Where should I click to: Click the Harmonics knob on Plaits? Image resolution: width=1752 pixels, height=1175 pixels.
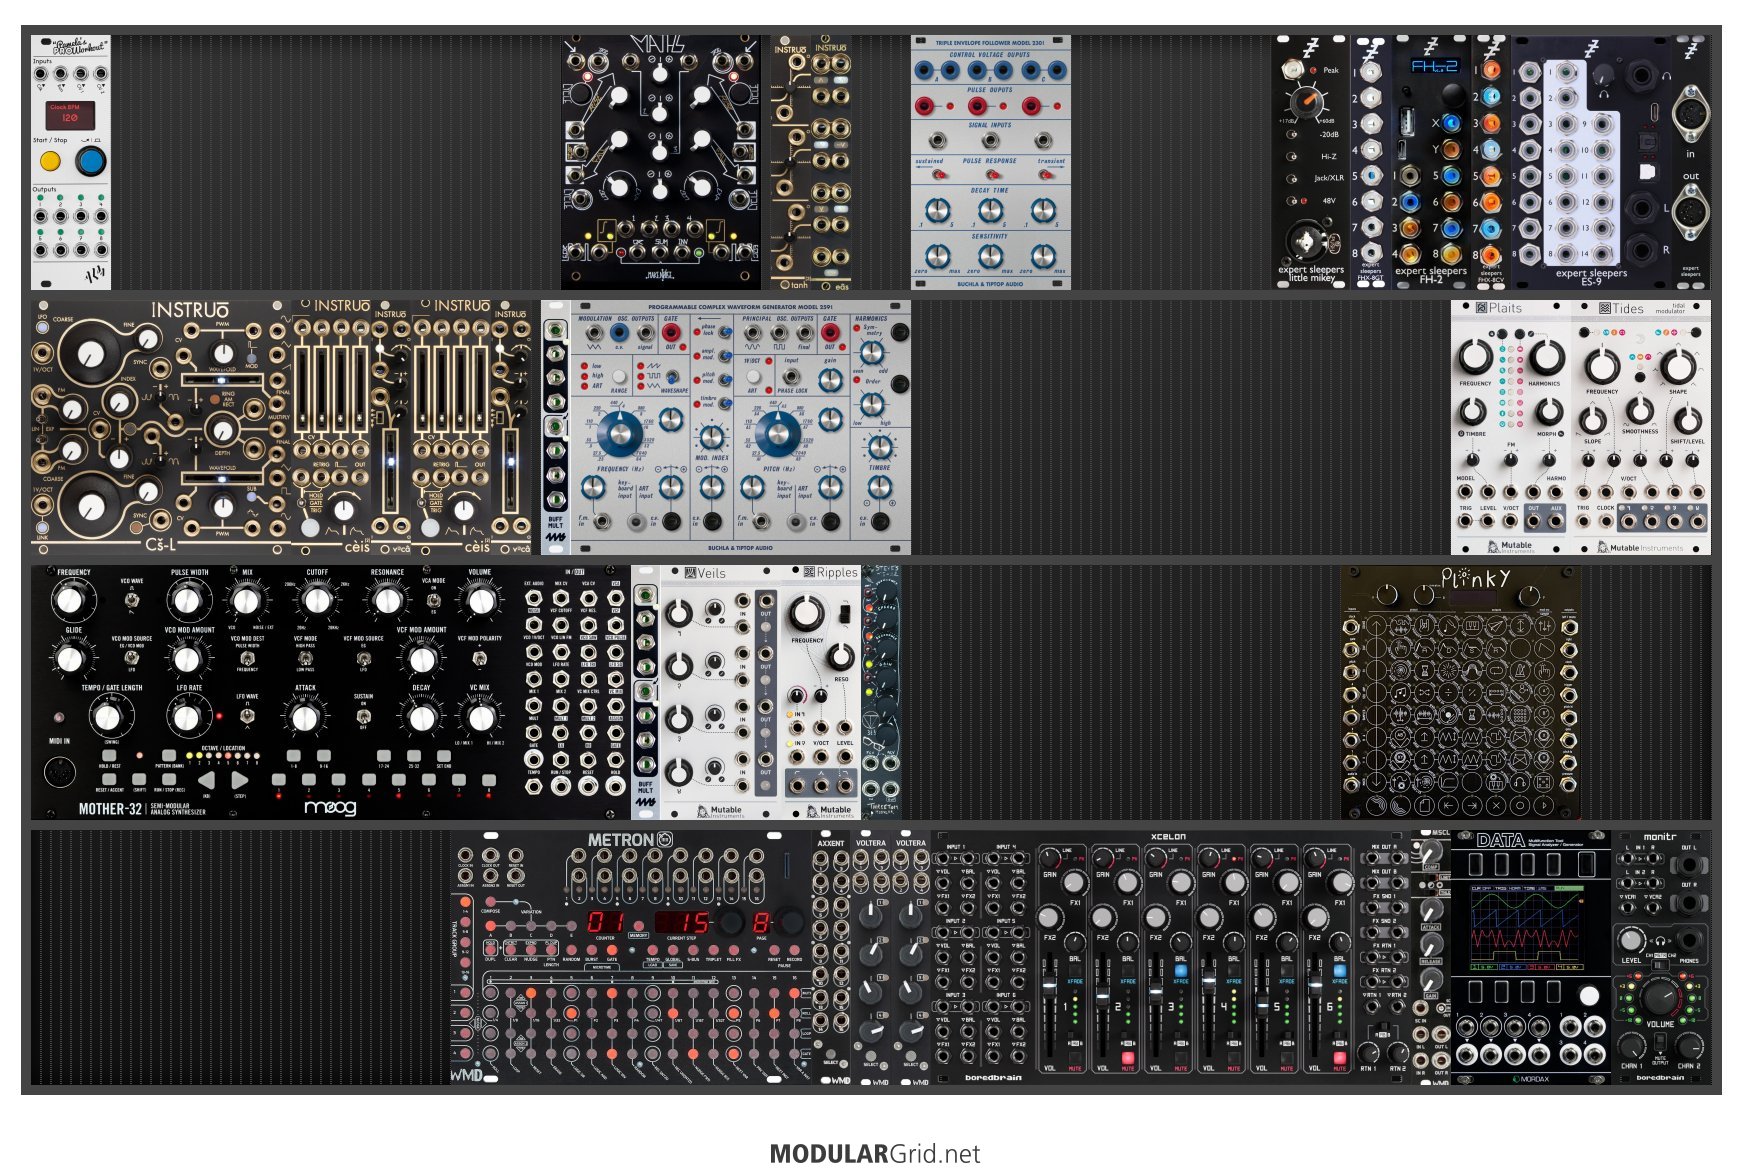pyautogui.click(x=1546, y=357)
